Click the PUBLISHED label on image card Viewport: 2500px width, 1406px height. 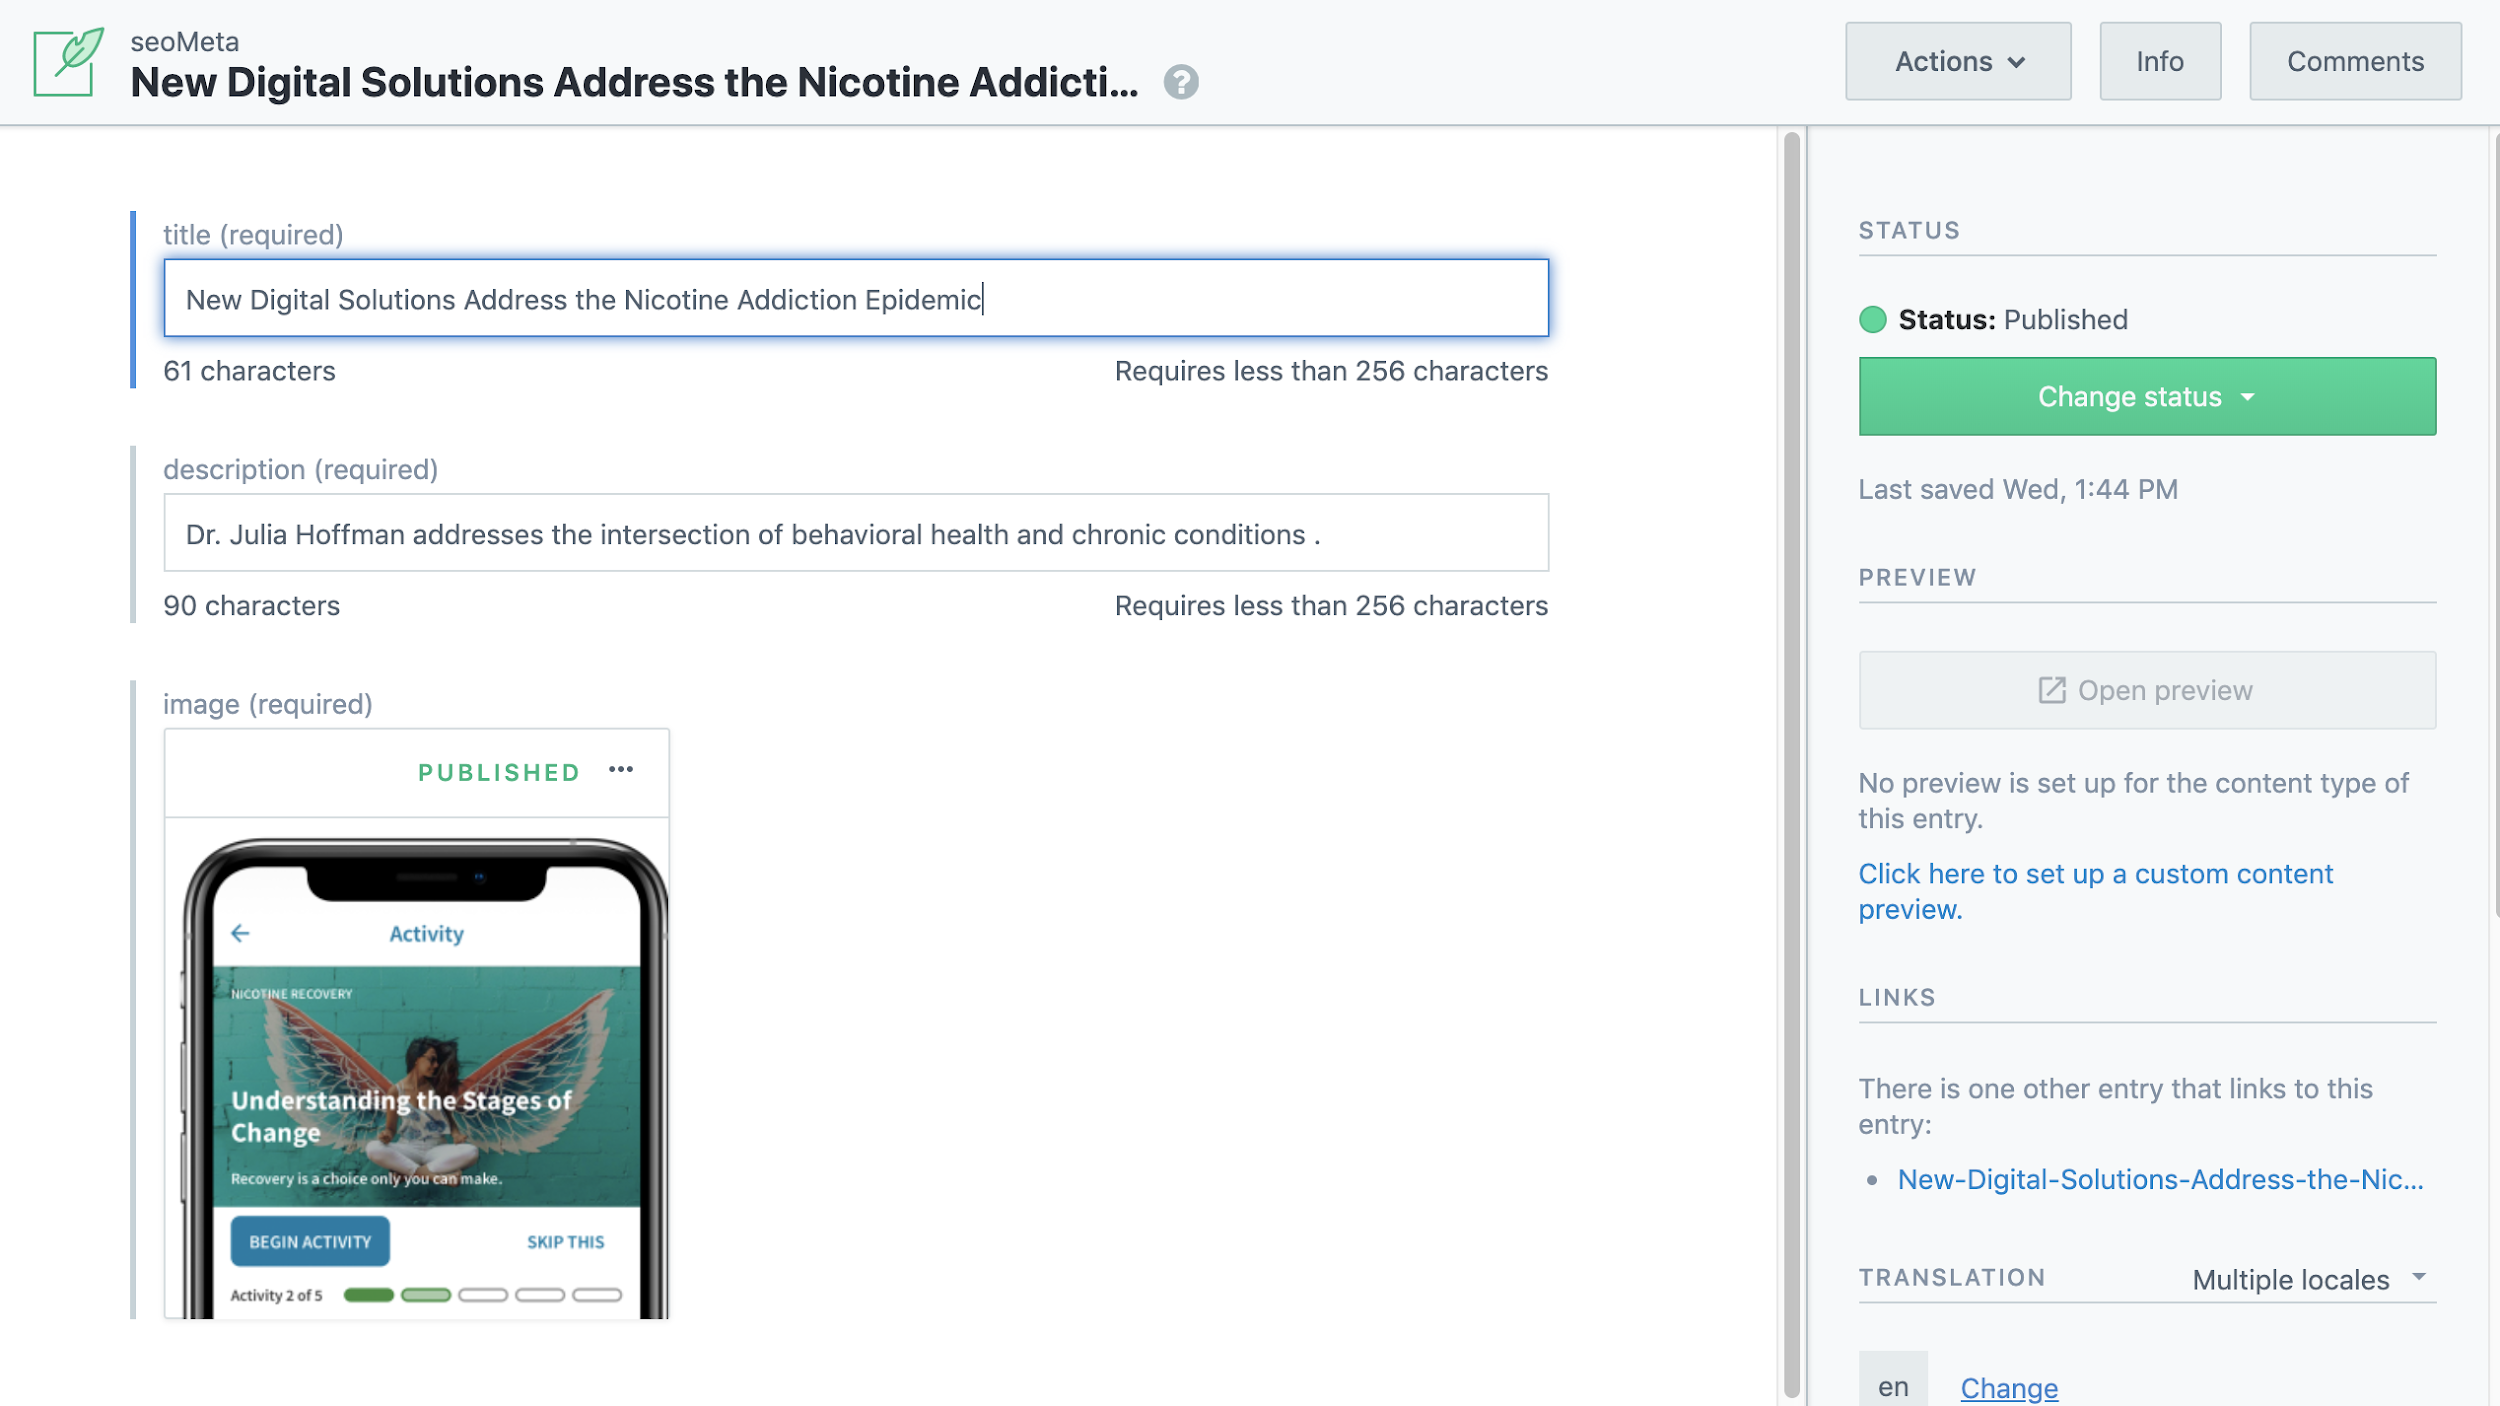498,773
